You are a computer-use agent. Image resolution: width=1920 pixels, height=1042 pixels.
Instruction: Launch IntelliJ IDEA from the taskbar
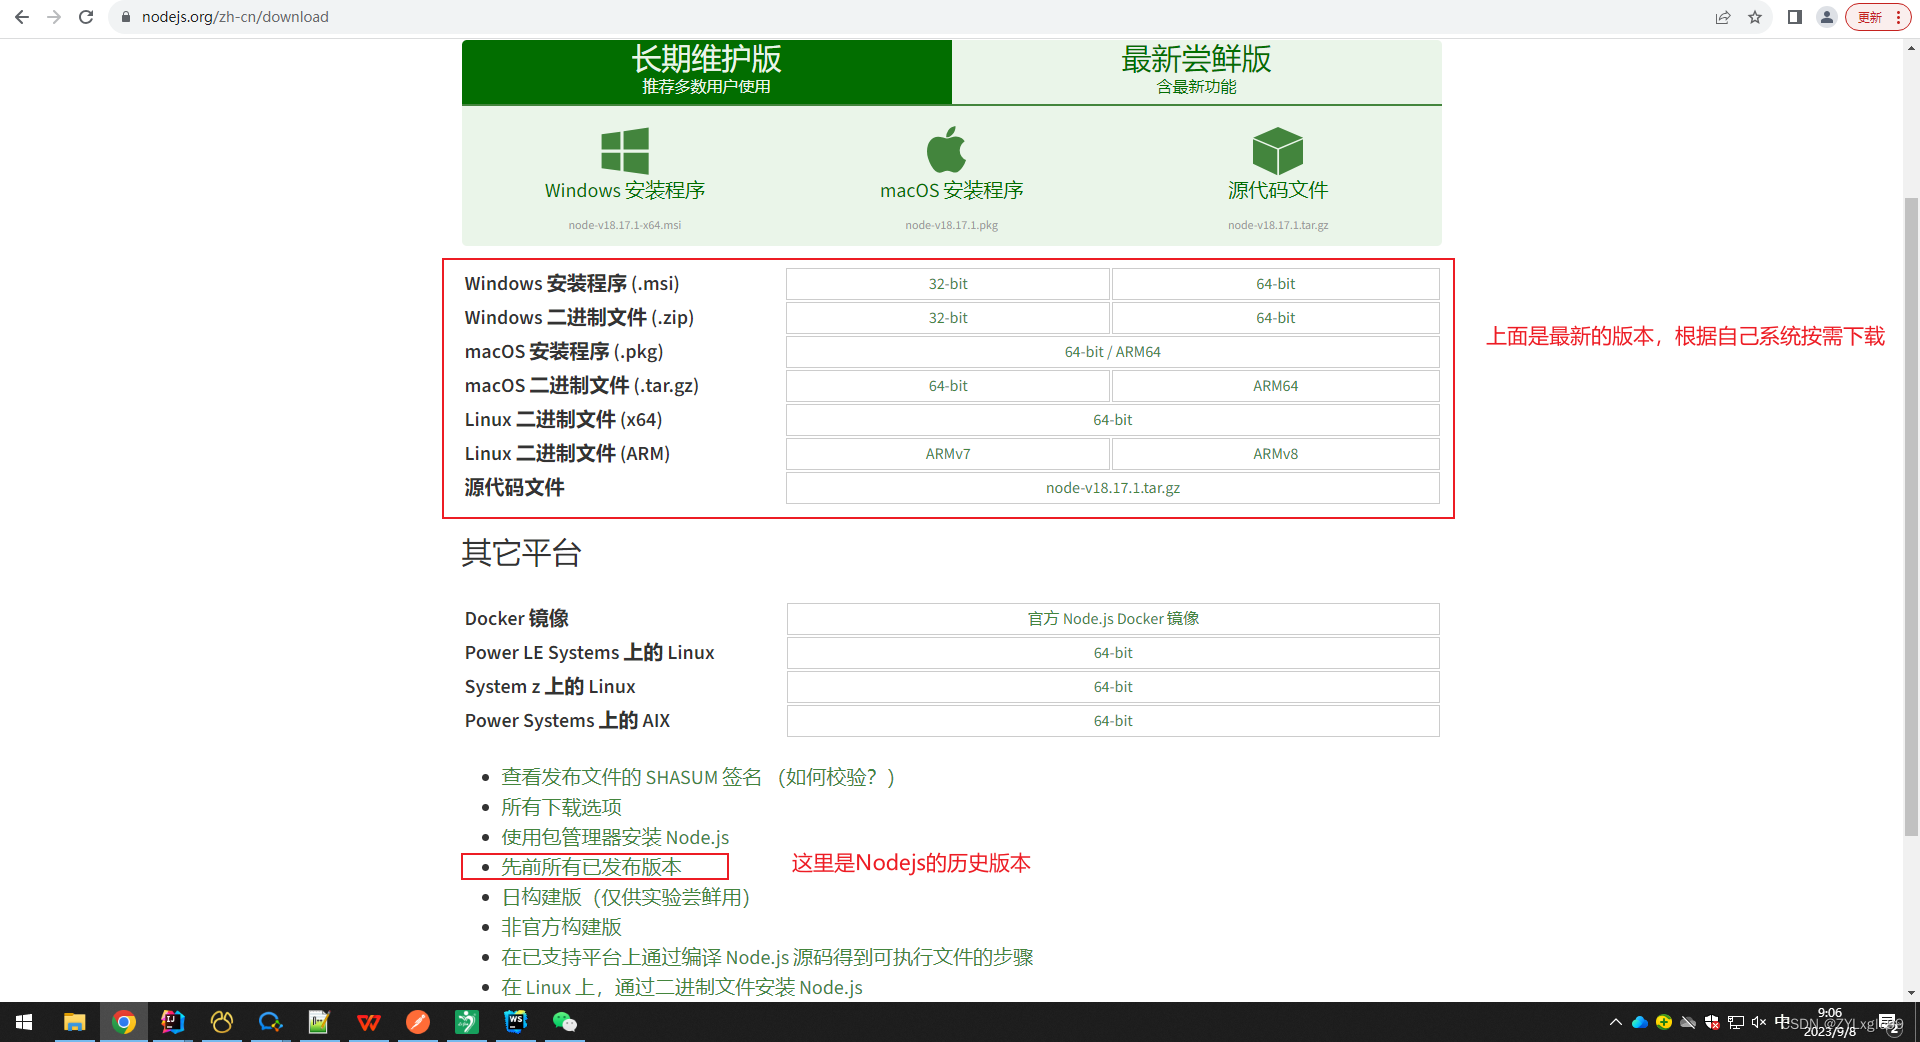pyautogui.click(x=172, y=1022)
